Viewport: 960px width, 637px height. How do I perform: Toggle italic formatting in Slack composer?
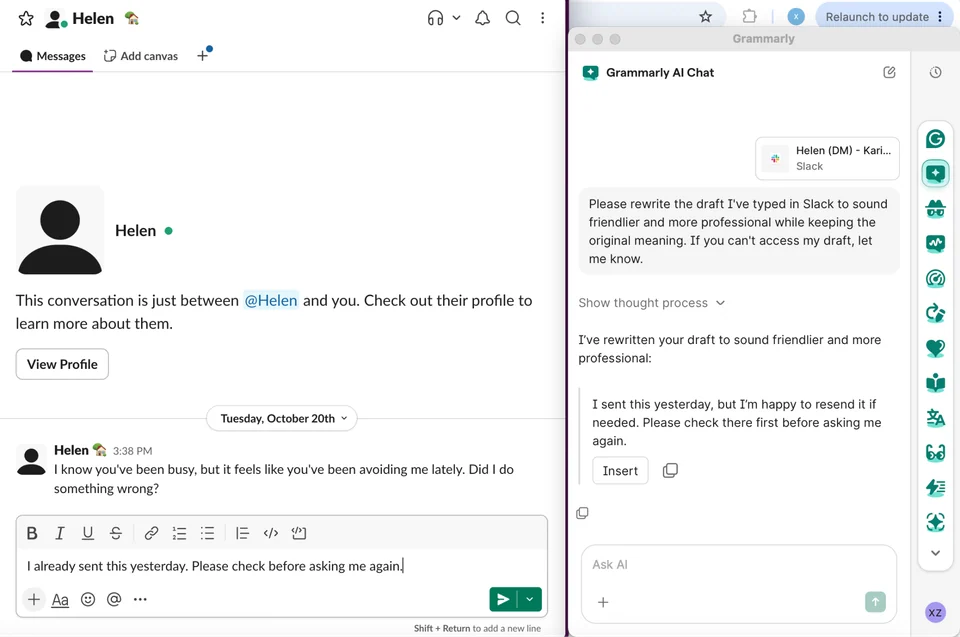click(59, 533)
